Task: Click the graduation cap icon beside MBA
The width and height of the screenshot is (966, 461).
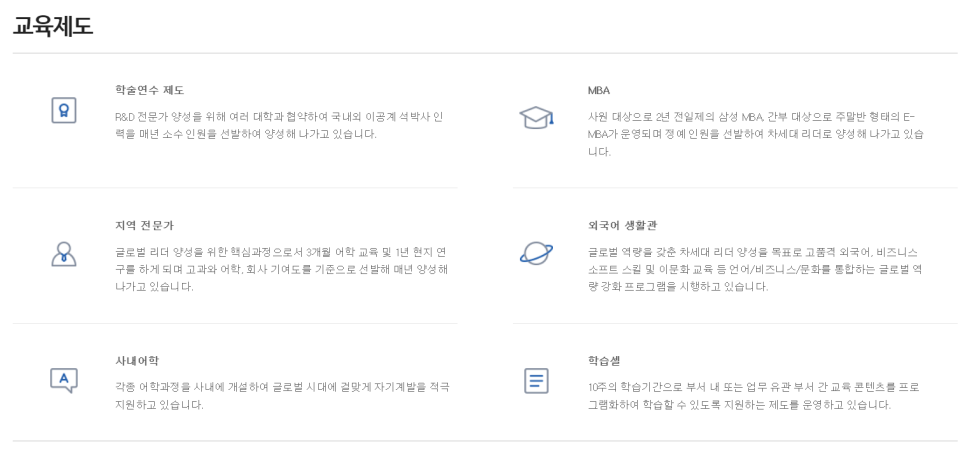Action: pyautogui.click(x=535, y=118)
